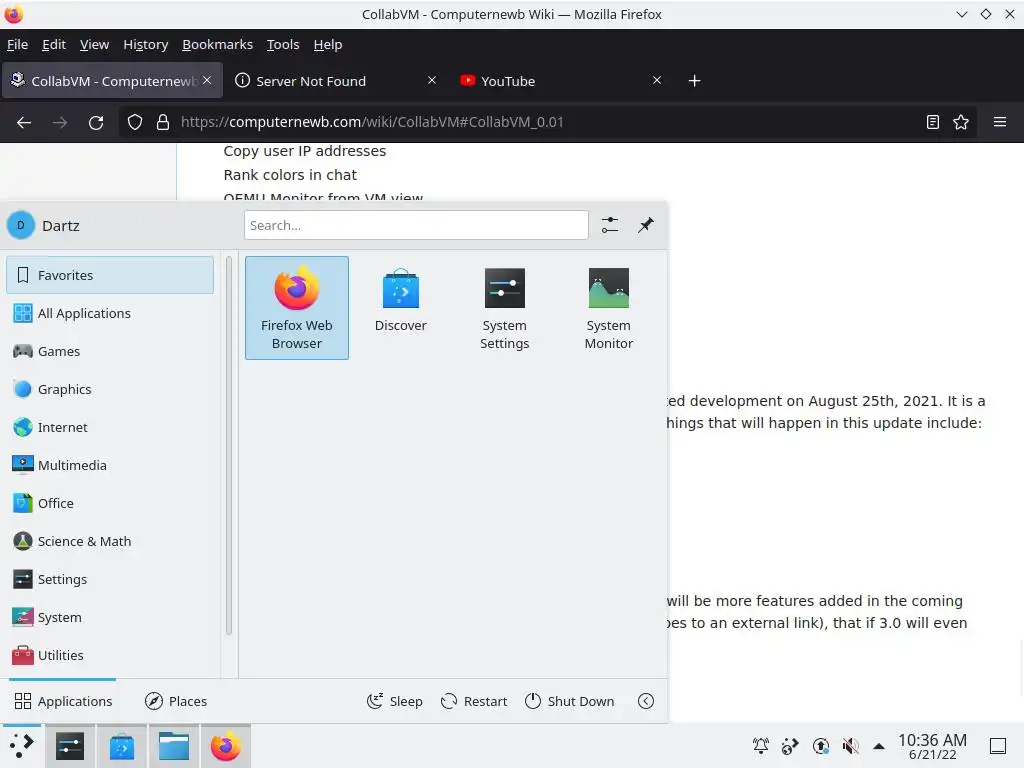
Task: Click Firefox icon in taskbar
Action: [225, 746]
